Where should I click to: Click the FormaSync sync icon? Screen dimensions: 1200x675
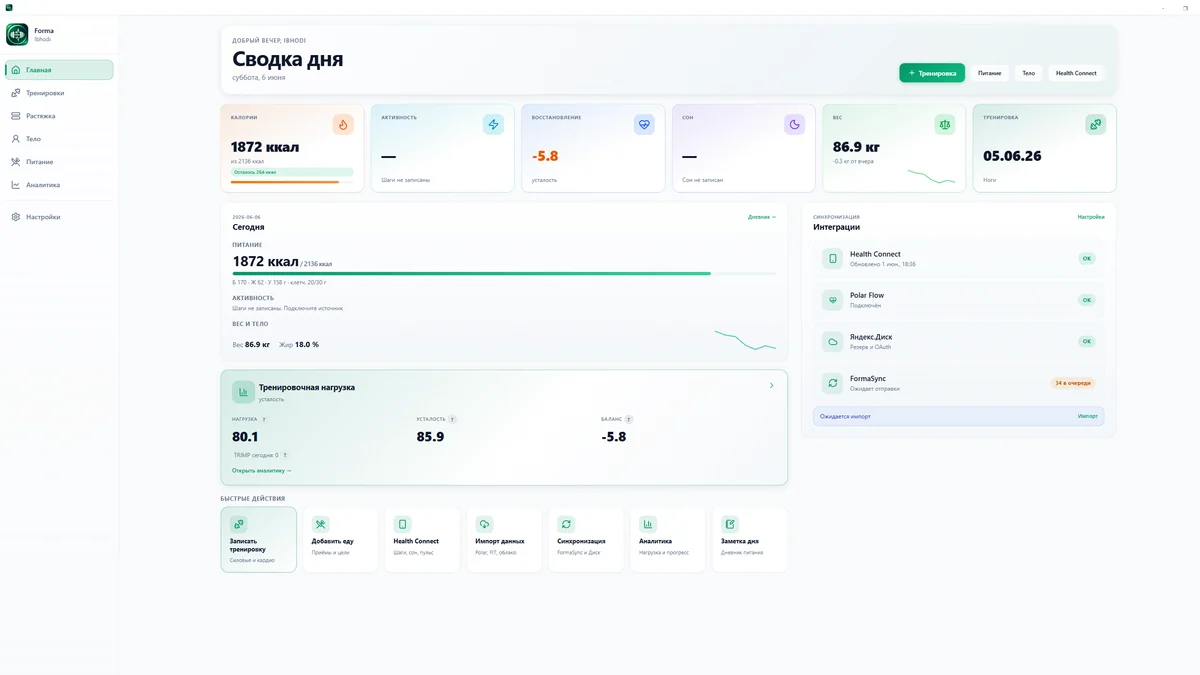832,383
